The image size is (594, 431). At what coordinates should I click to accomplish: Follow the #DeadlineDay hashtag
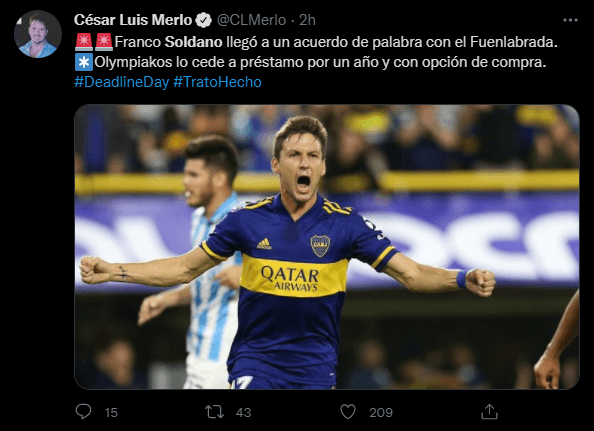click(122, 82)
